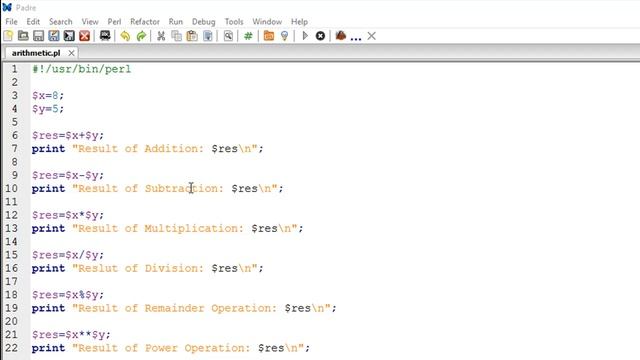
Task: Click the gray X at toolbar end
Action: pyautogui.click(x=371, y=36)
